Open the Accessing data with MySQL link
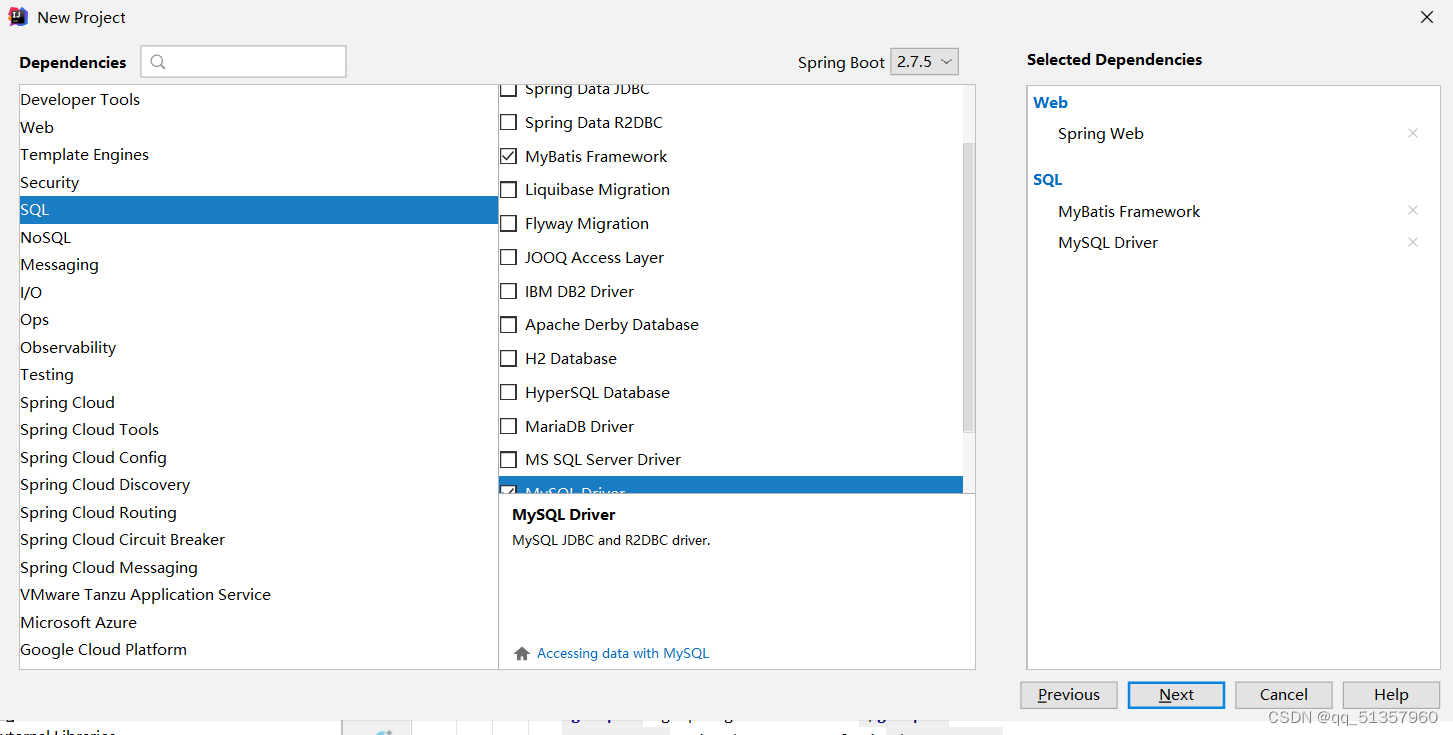Viewport: 1453px width, 735px height. coord(623,653)
